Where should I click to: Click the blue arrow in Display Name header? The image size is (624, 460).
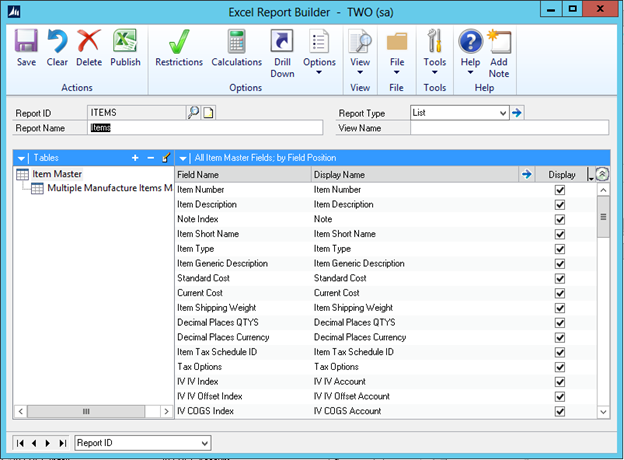coord(526,174)
